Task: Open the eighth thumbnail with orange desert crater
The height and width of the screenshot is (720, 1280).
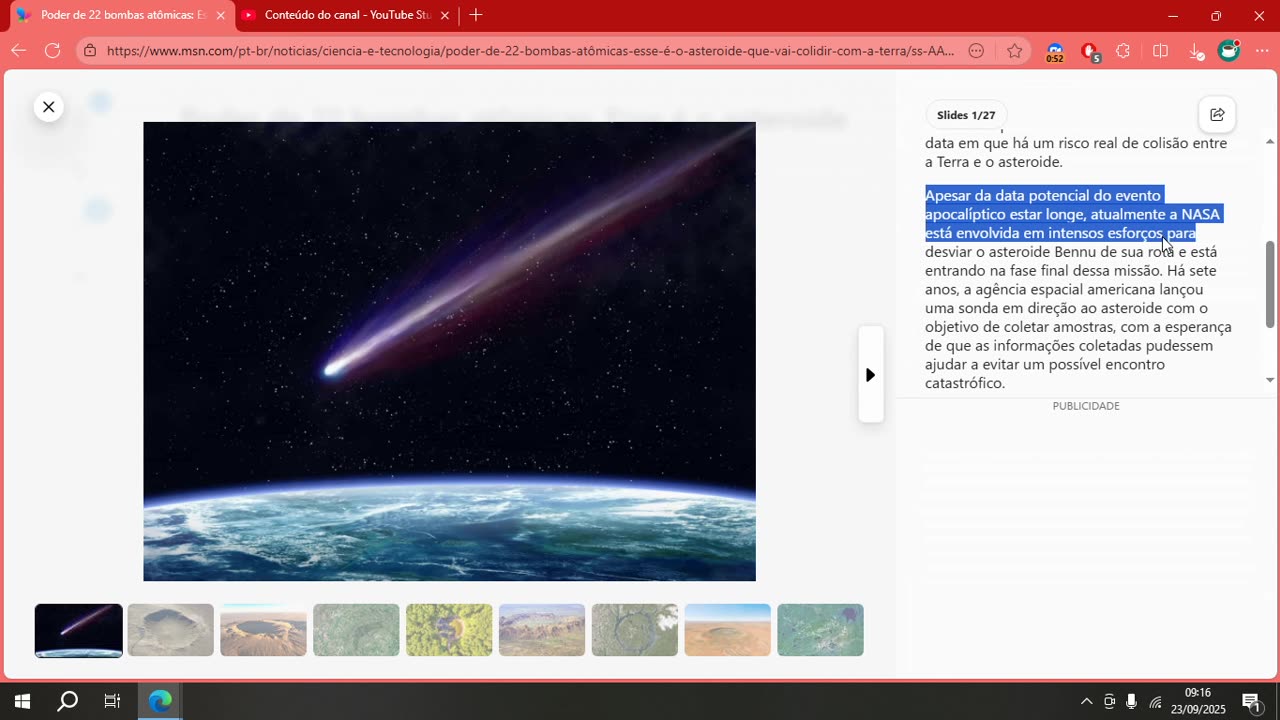Action: click(x=728, y=630)
